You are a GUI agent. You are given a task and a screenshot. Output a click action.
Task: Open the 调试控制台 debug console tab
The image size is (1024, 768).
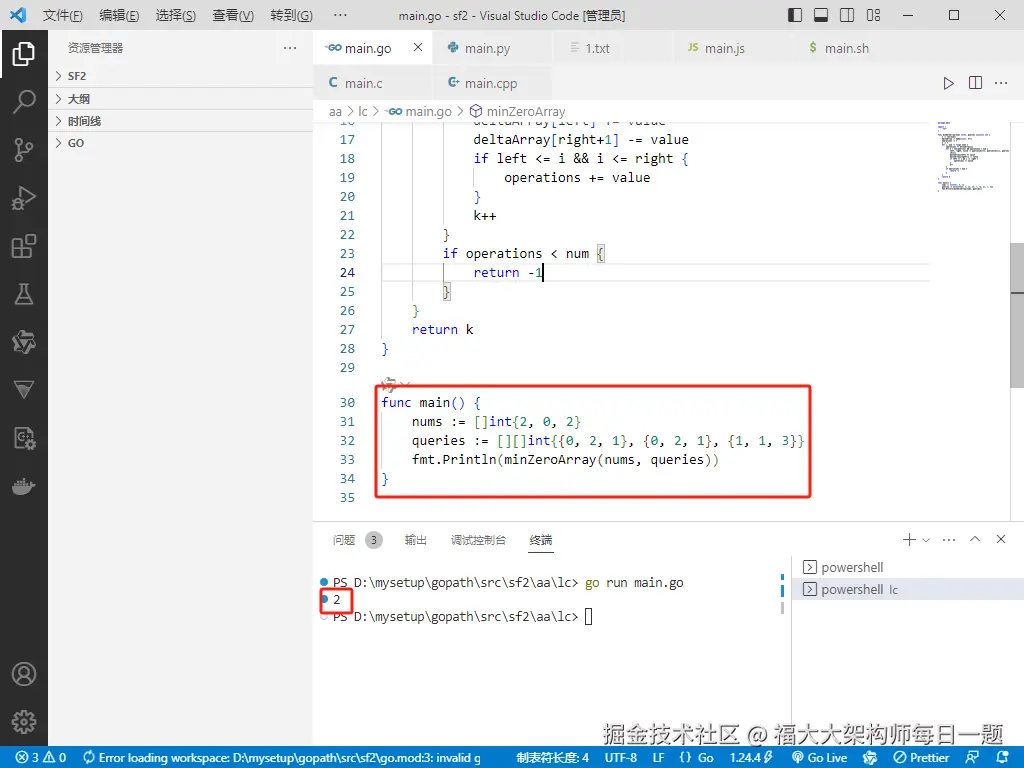[478, 539]
